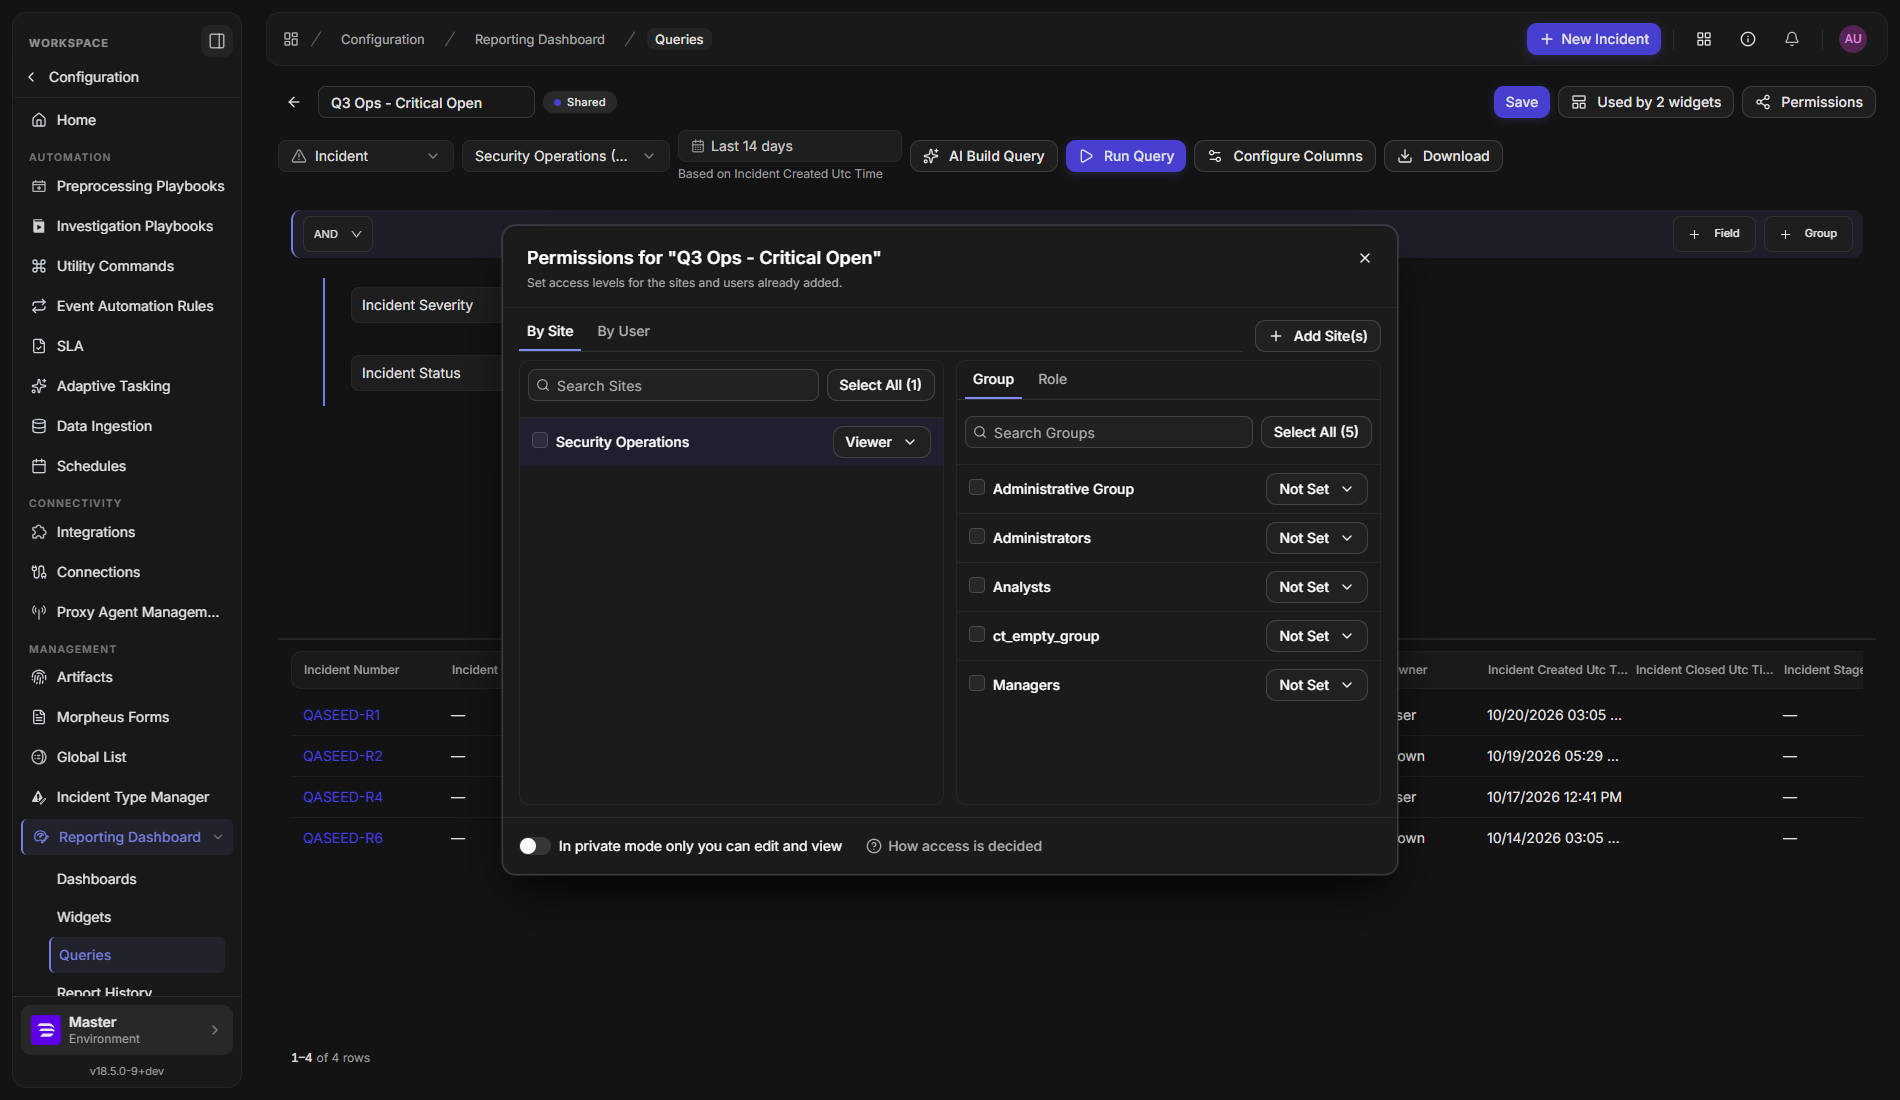Select the Group tab
Image resolution: width=1900 pixels, height=1100 pixels.
tap(993, 379)
